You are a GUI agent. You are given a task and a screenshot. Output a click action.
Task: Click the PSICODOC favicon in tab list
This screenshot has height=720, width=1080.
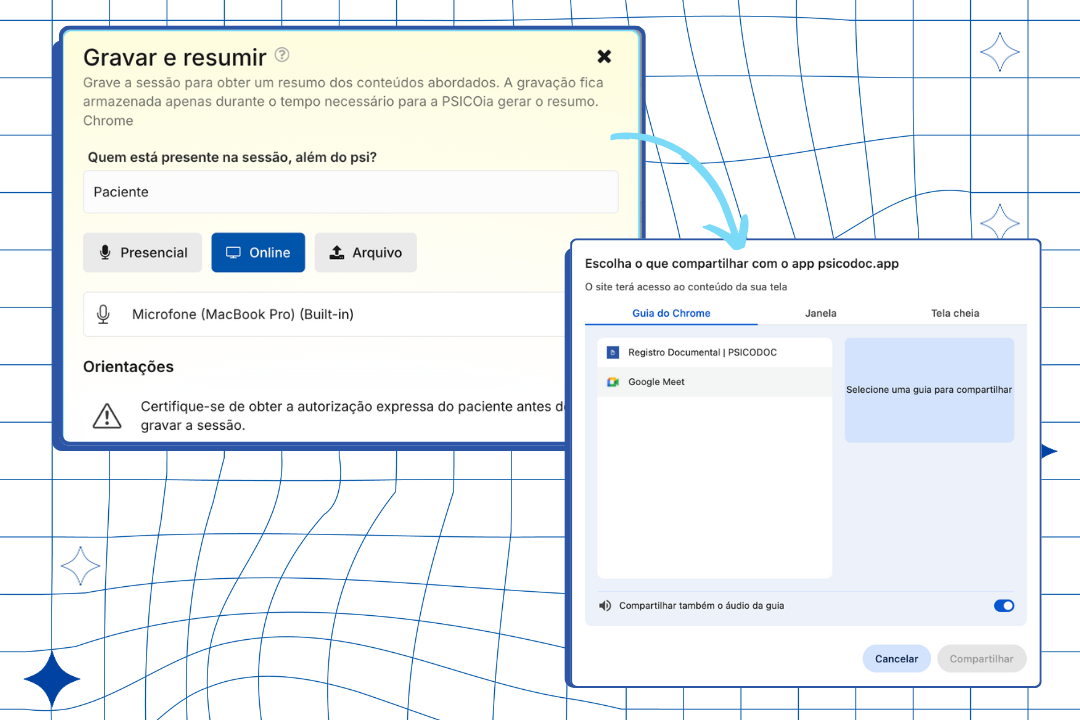(613, 352)
